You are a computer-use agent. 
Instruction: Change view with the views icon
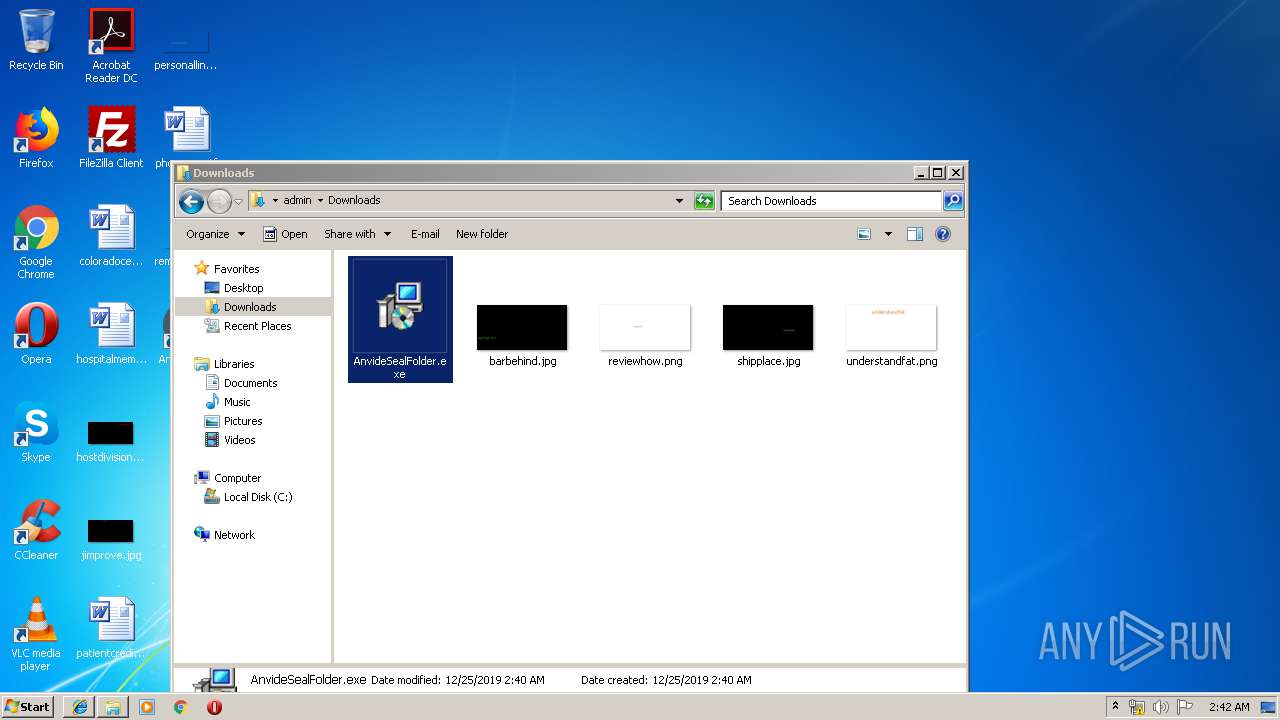864,234
